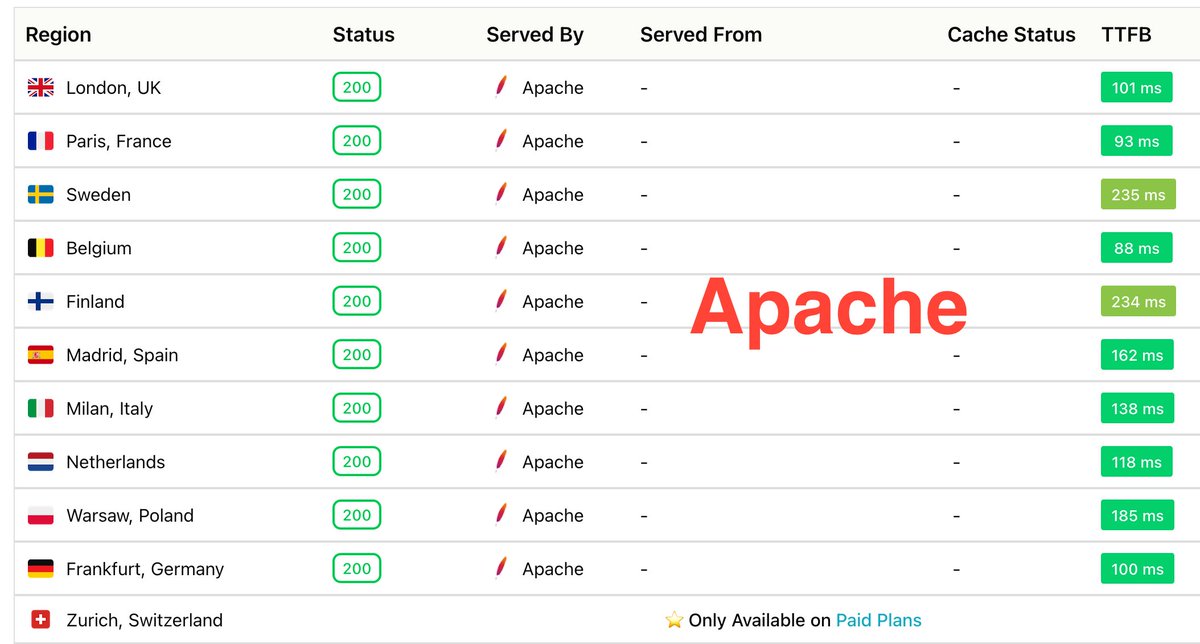Click the Apache feather icon in Milan row
The width and height of the screenshot is (1200, 644).
(501, 408)
